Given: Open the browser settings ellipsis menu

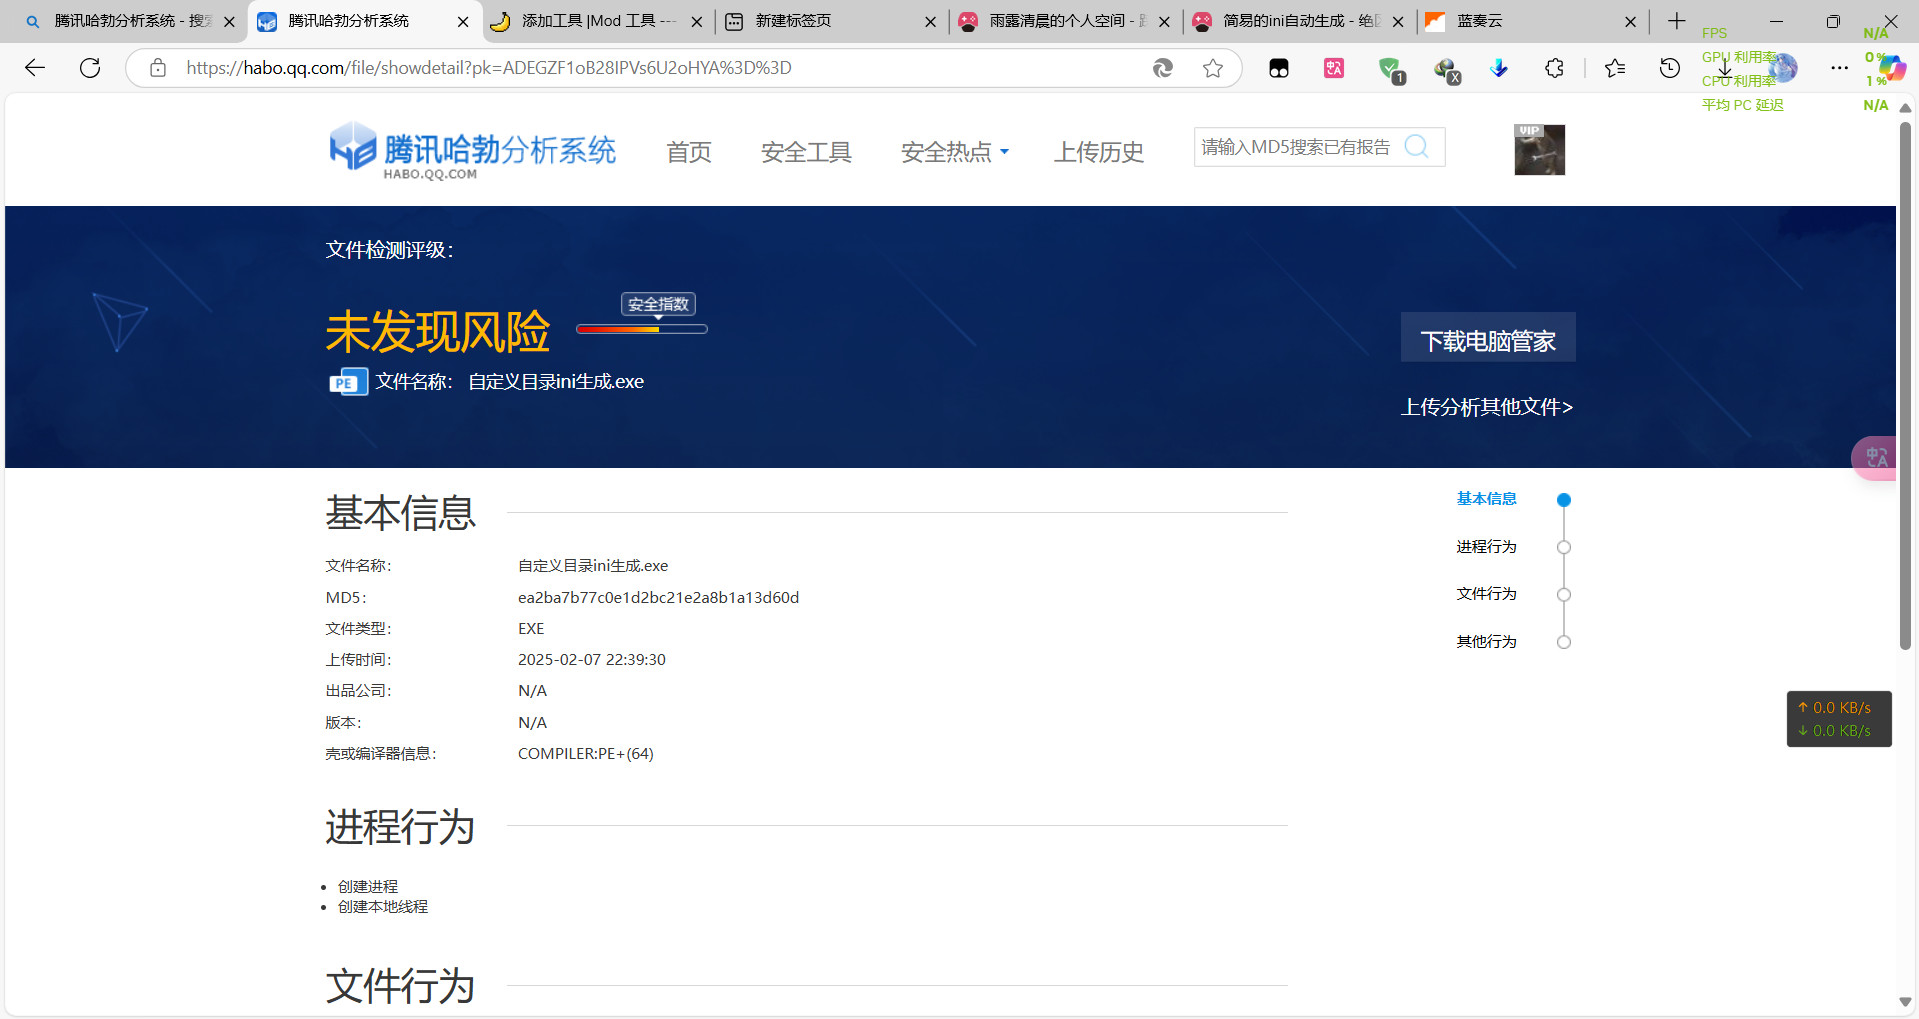Looking at the screenshot, I should [x=1839, y=68].
